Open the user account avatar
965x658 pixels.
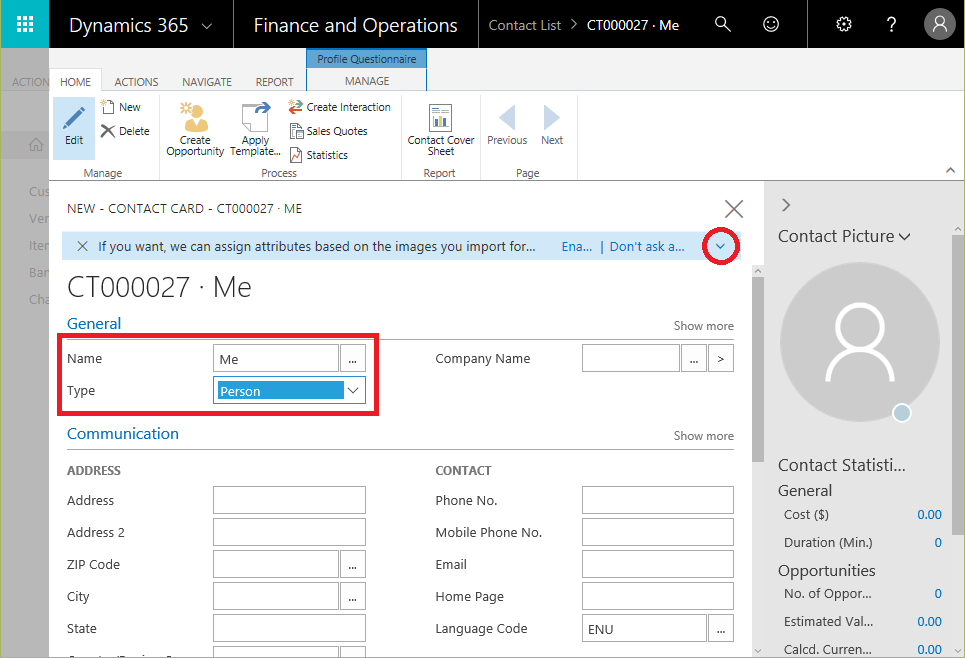pos(939,24)
